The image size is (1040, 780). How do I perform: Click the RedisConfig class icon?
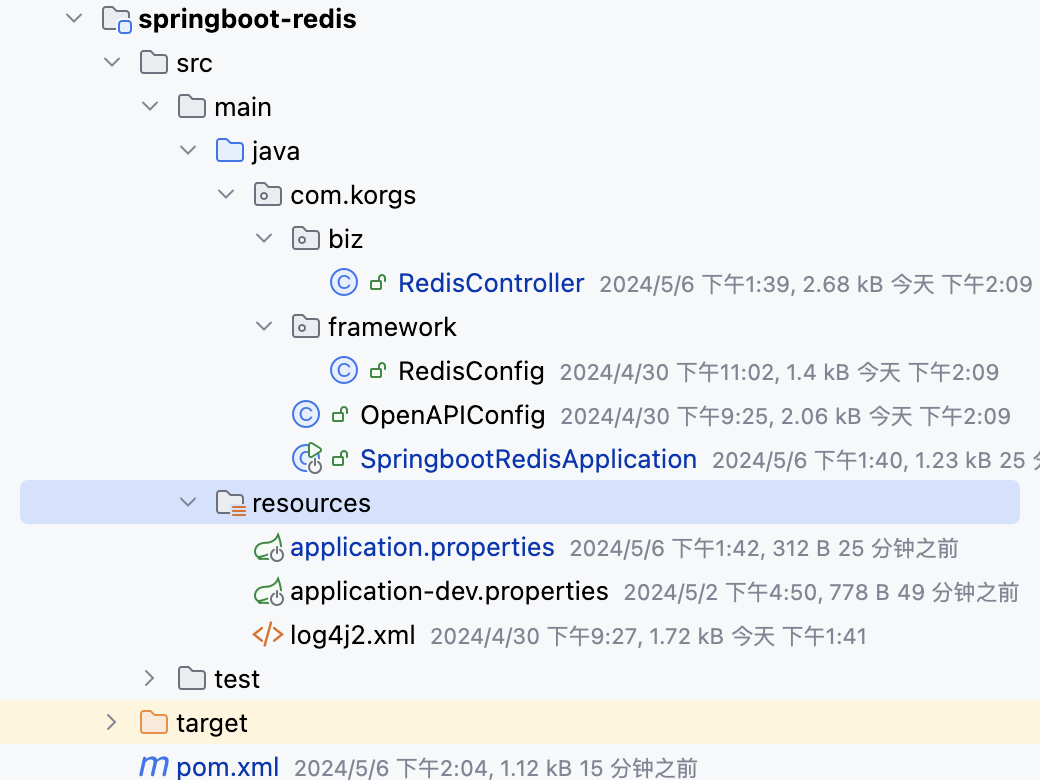point(343,371)
